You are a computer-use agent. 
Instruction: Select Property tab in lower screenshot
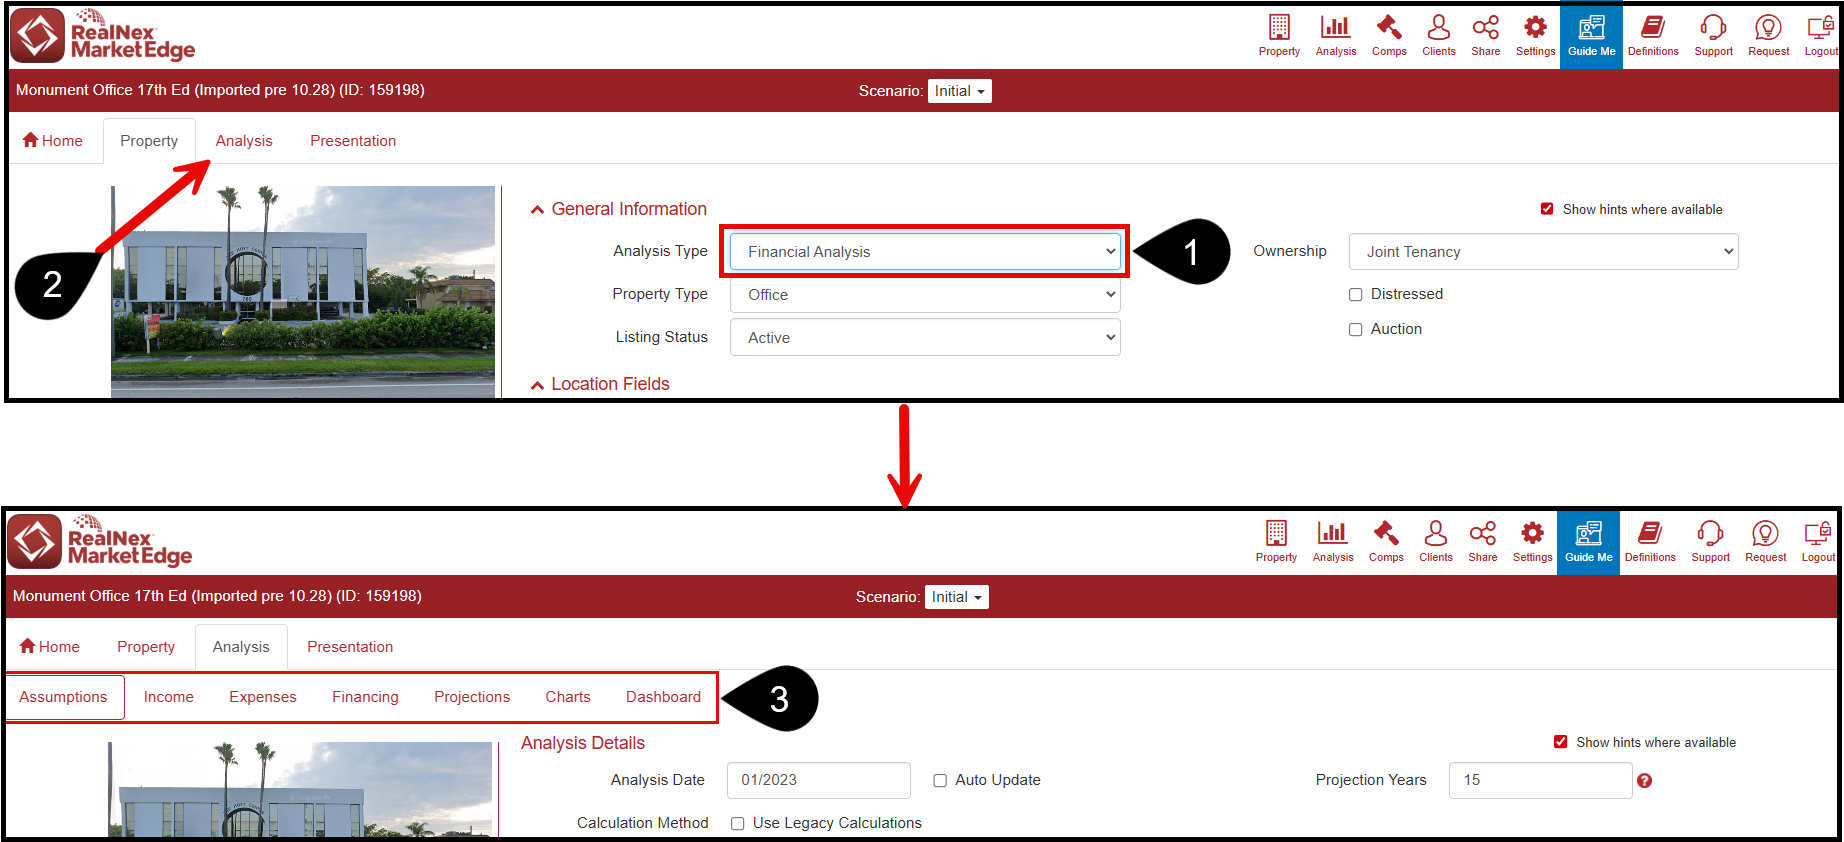pyautogui.click(x=146, y=647)
